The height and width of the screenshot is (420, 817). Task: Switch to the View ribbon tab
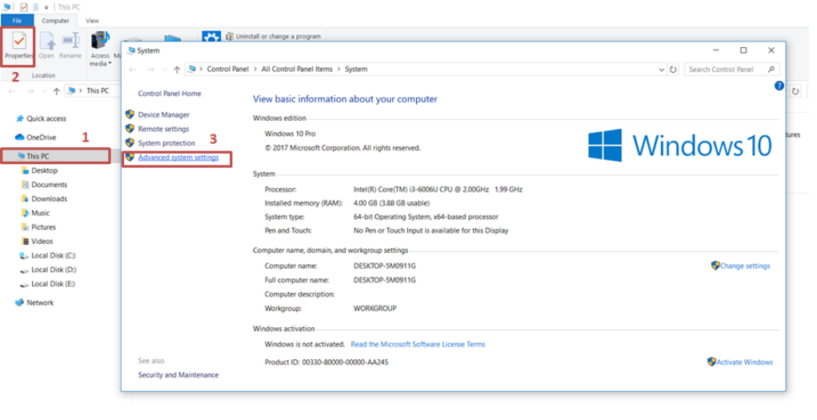92,20
